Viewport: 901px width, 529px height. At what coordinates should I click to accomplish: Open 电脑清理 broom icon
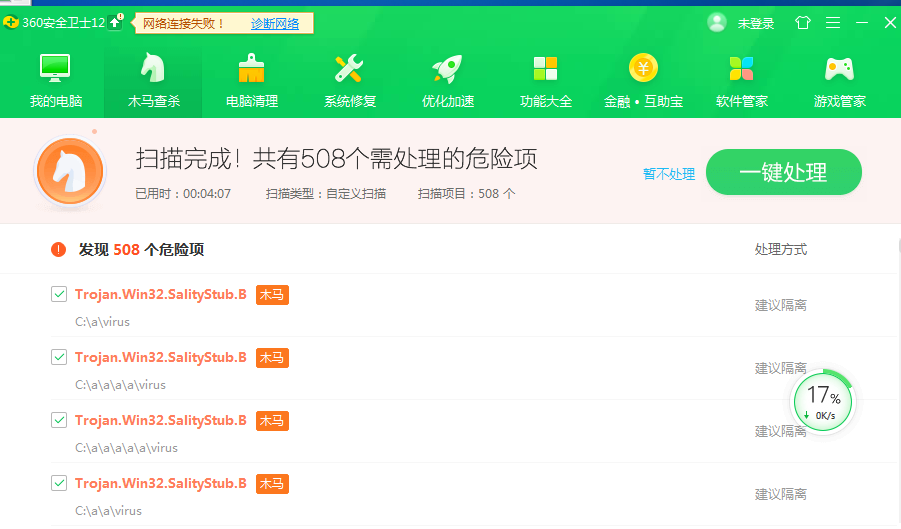[x=251, y=68]
